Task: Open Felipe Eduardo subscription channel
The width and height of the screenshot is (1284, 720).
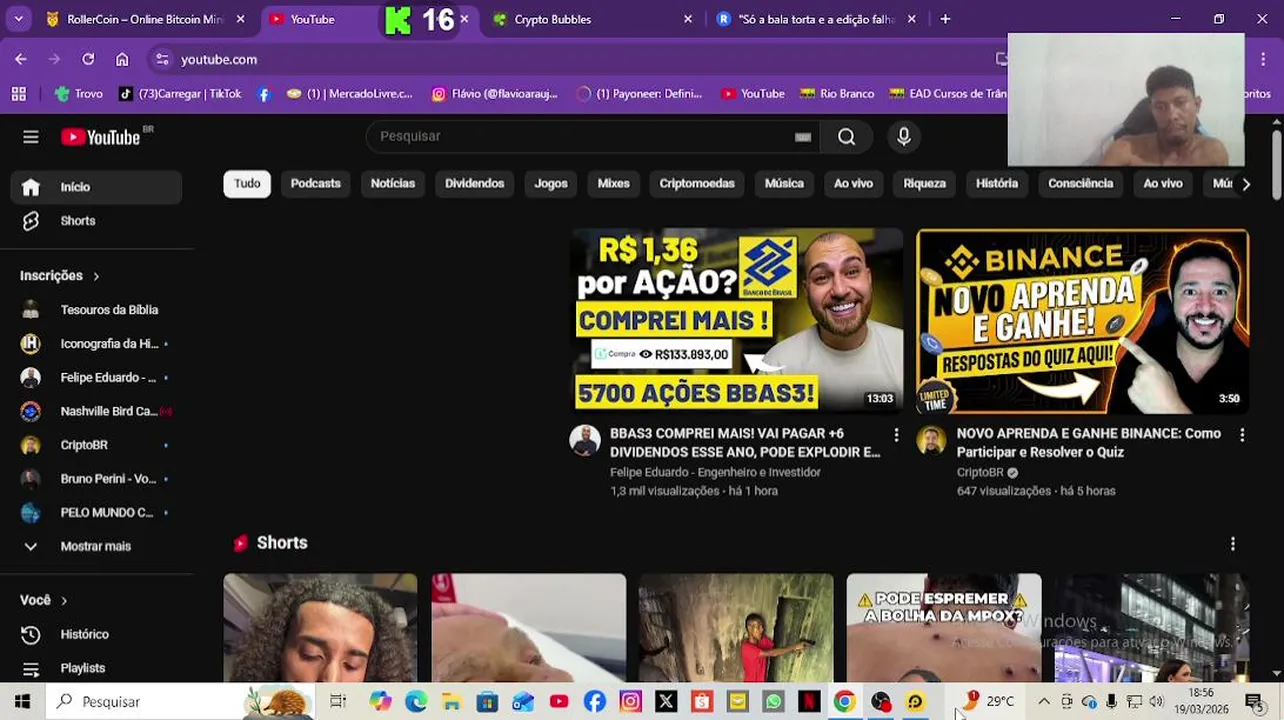Action: [96, 378]
